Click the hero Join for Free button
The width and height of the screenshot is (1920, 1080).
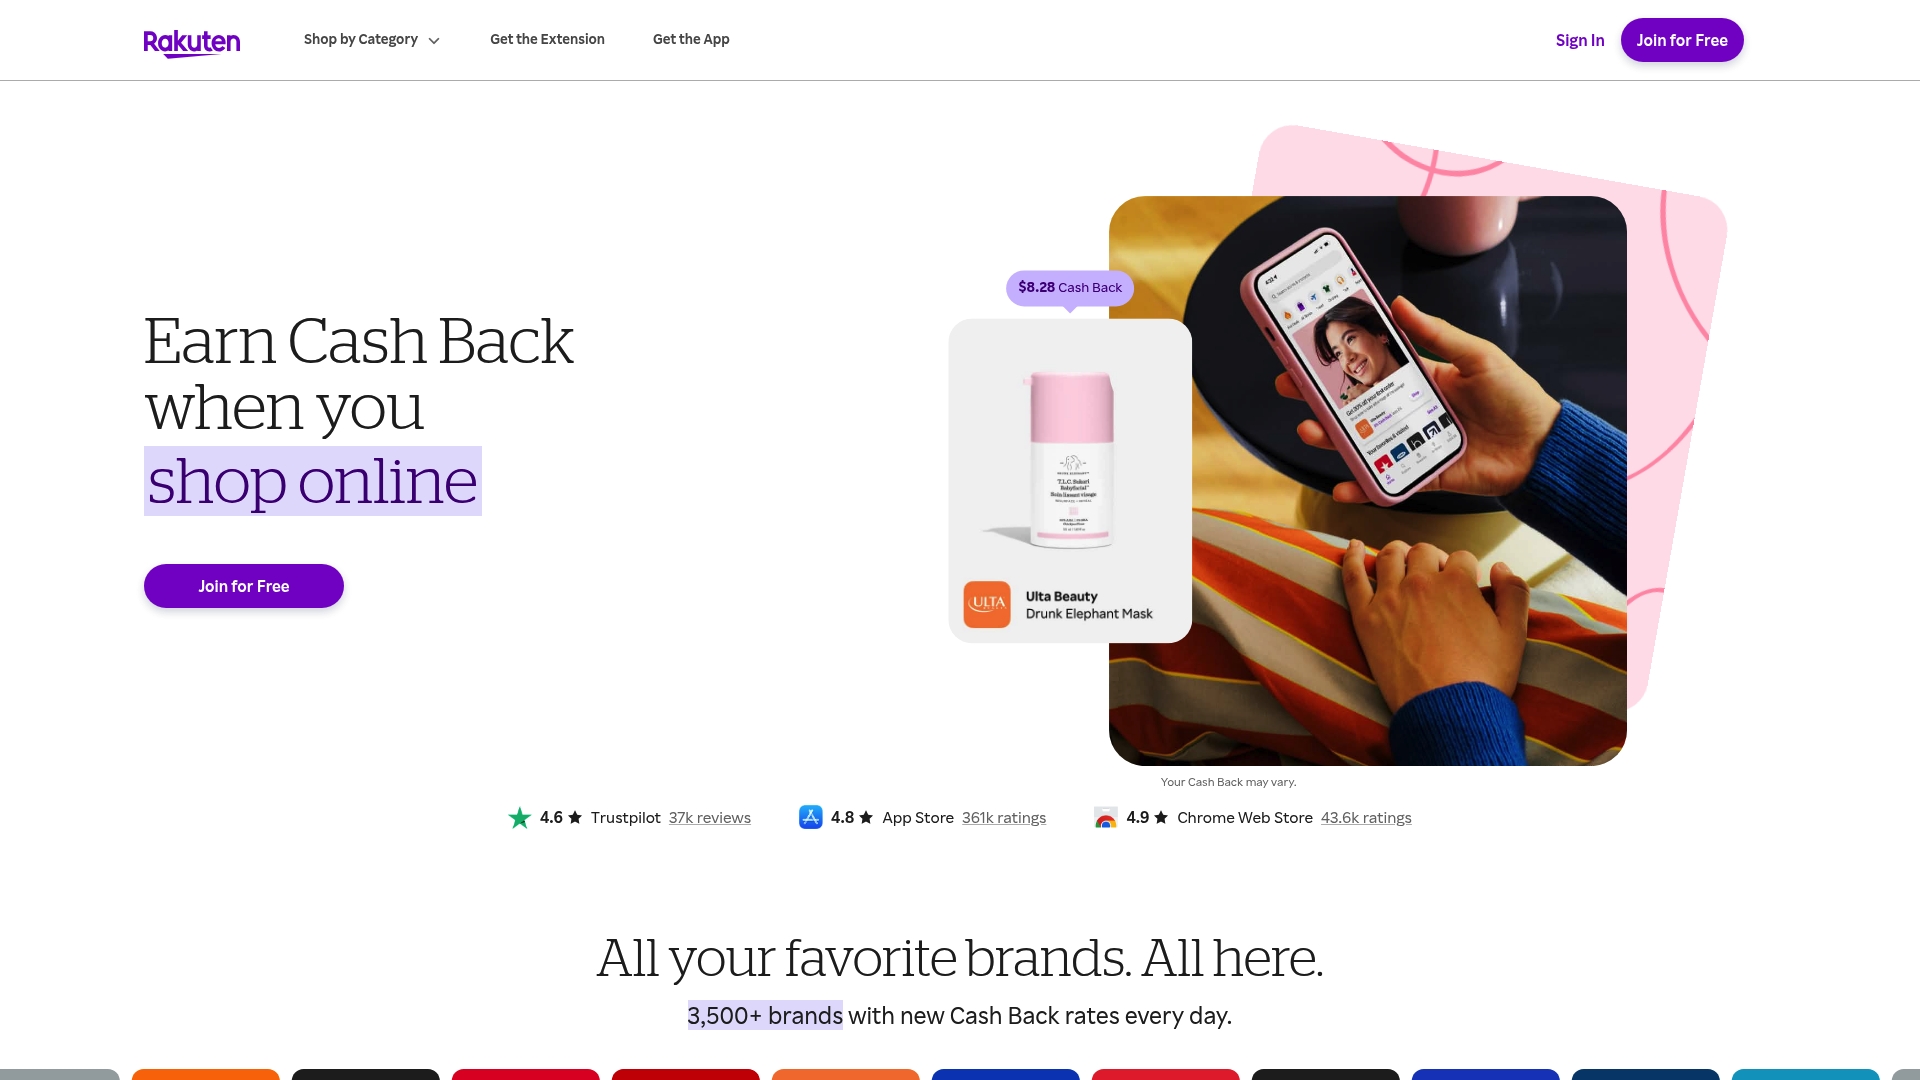(x=244, y=586)
